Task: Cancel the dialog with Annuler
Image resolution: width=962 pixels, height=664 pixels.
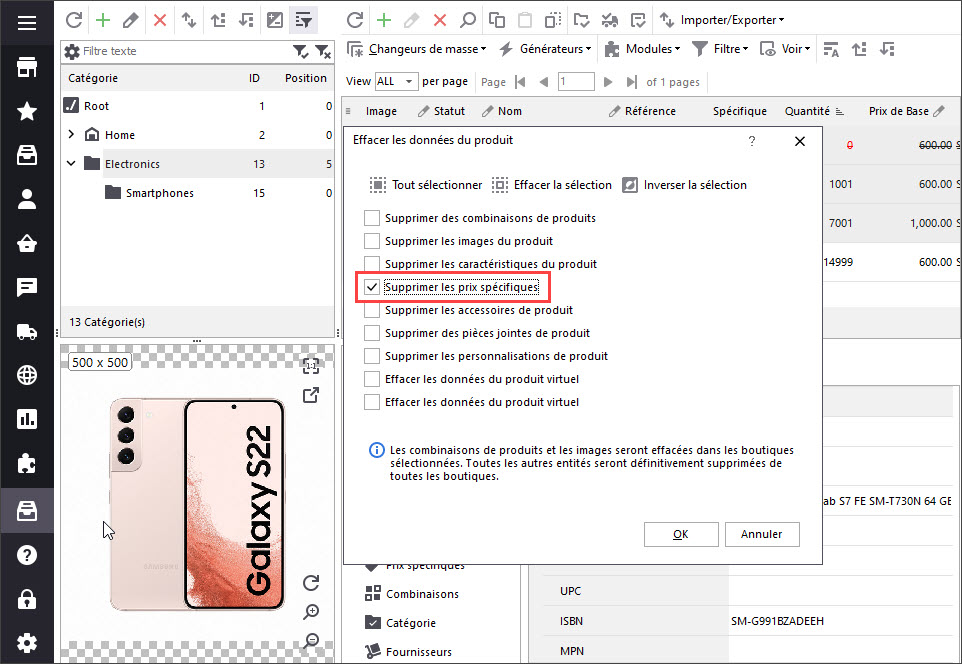Action: [762, 535]
